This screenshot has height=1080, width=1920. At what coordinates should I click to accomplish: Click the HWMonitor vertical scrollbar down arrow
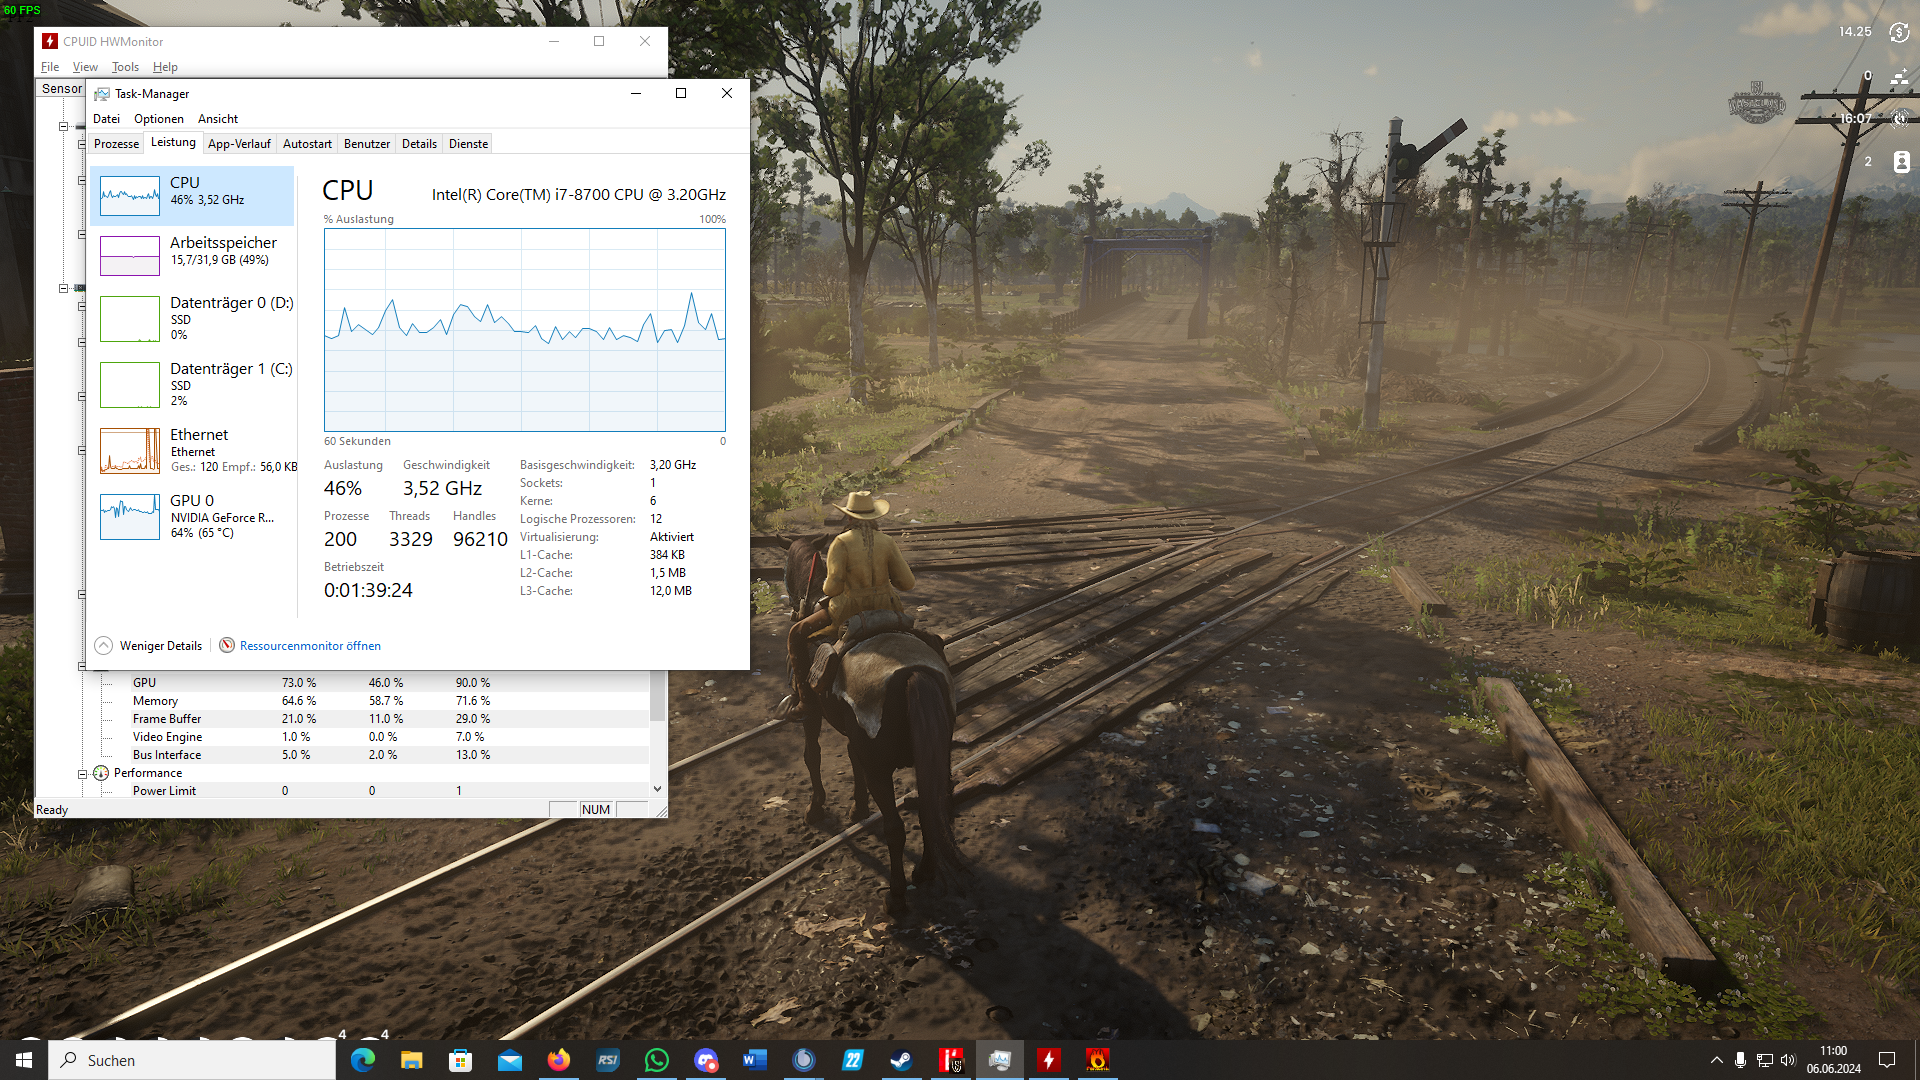point(657,789)
